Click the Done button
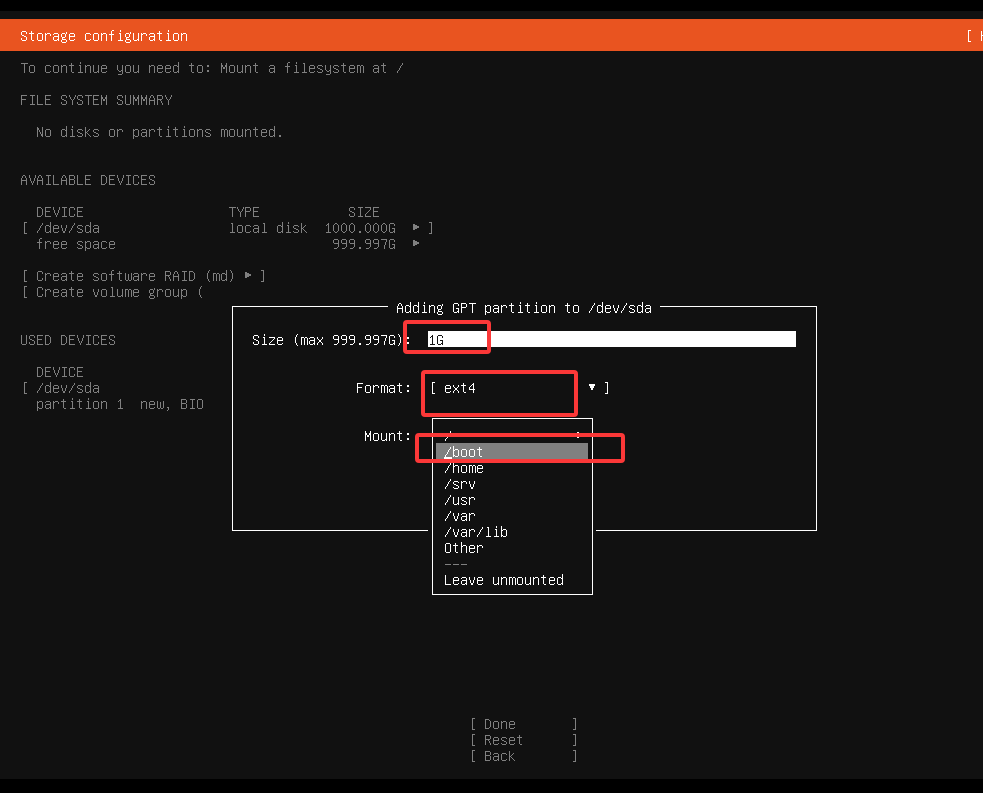The height and width of the screenshot is (793, 983). point(499,723)
